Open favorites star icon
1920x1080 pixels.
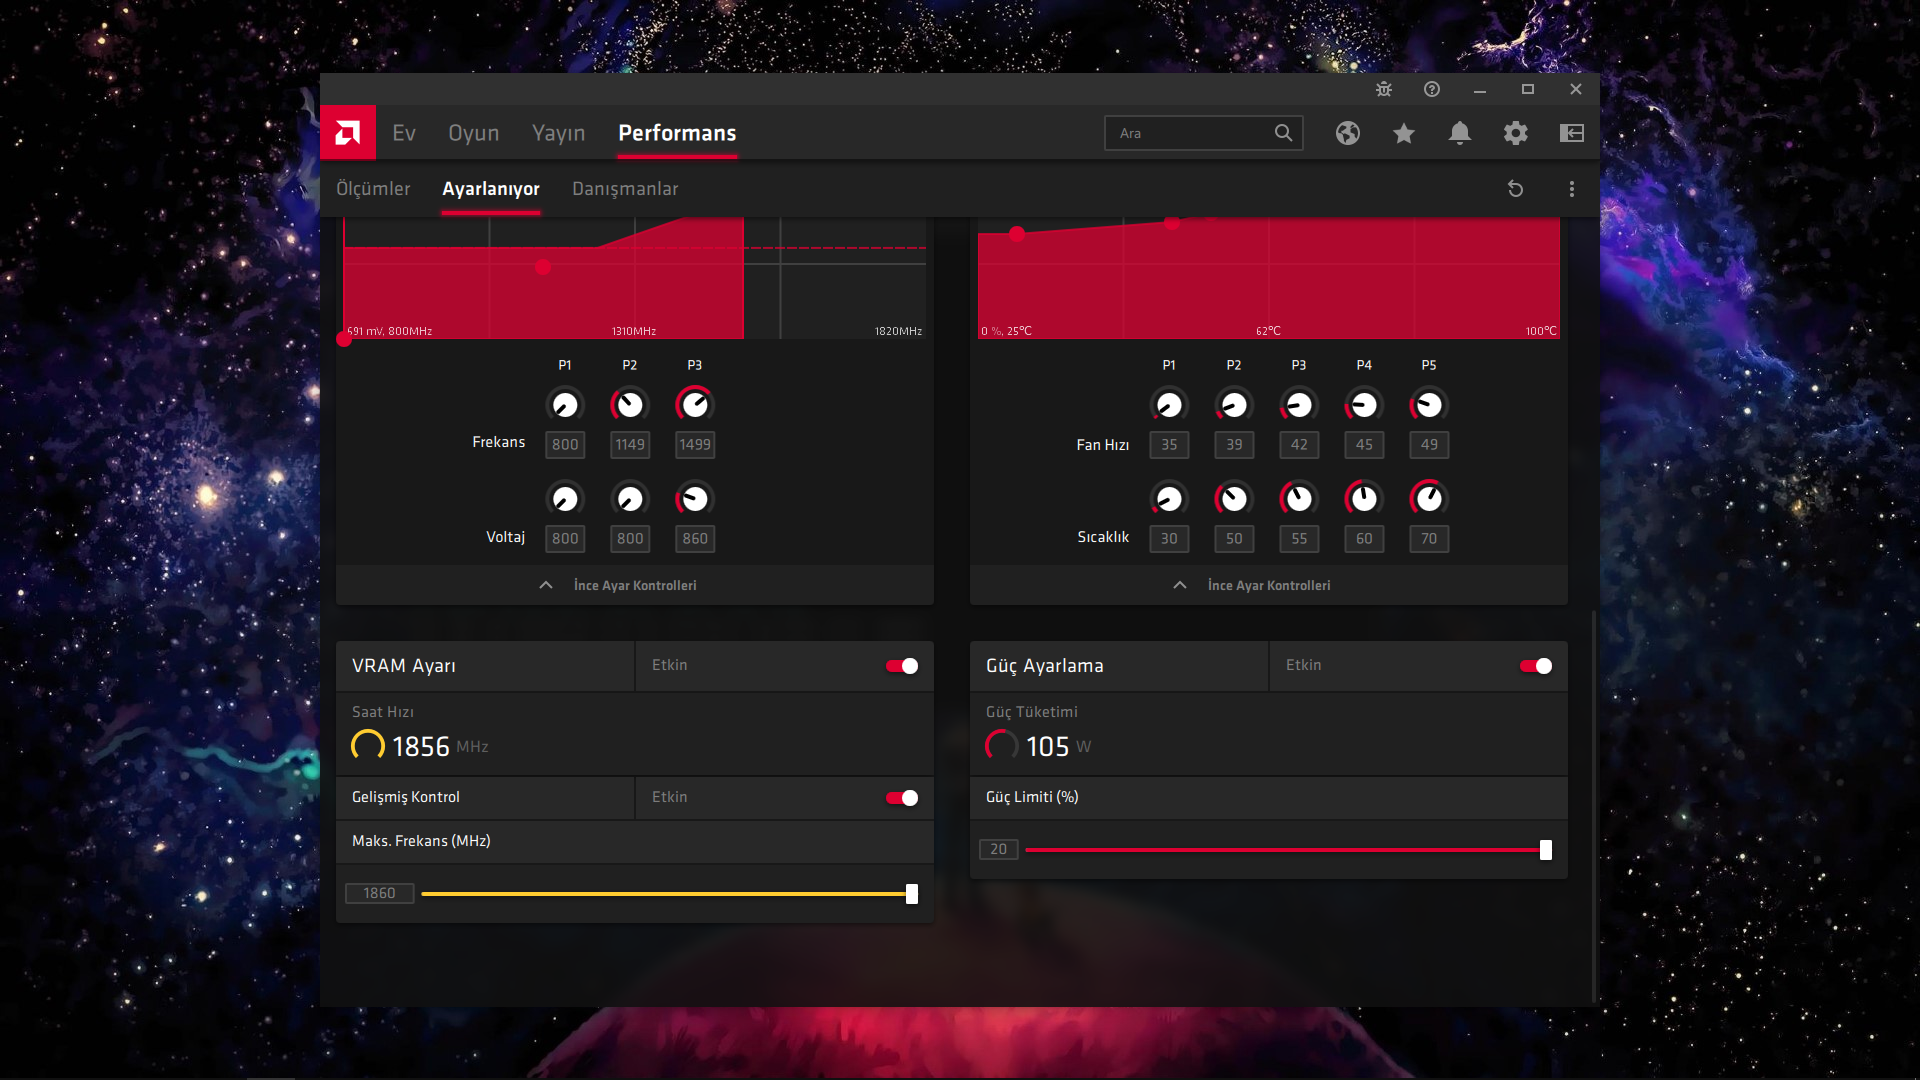click(x=1404, y=133)
